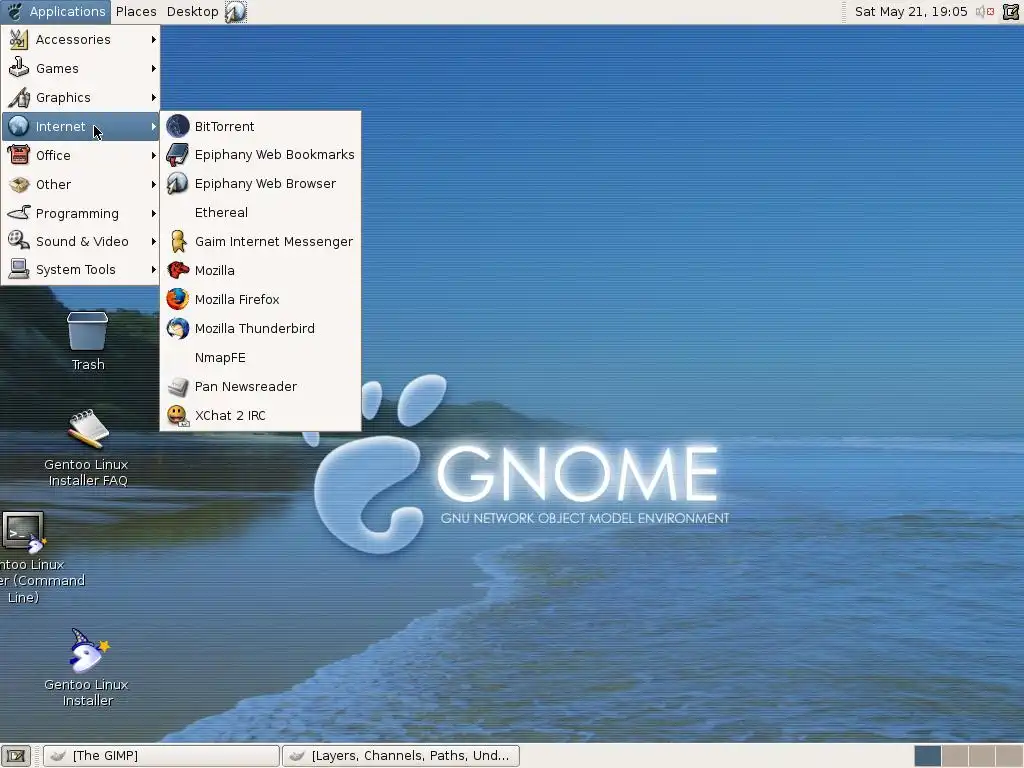Expand the Sound & Video submenu
This screenshot has width=1024, height=768.
[80, 242]
